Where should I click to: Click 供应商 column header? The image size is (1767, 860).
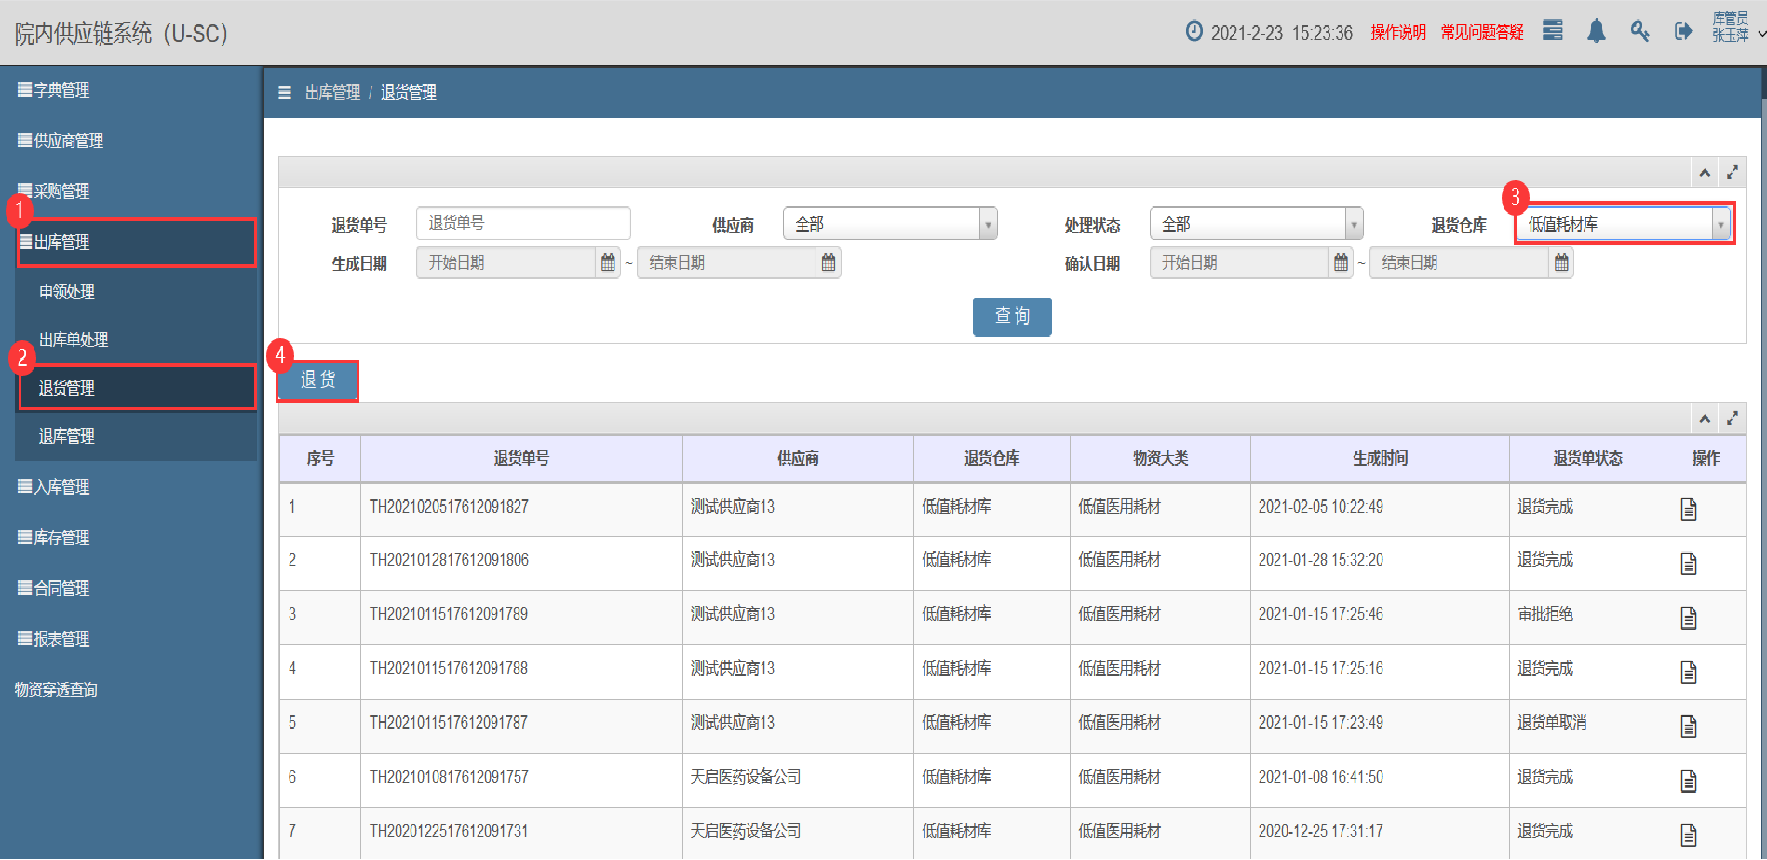798,458
